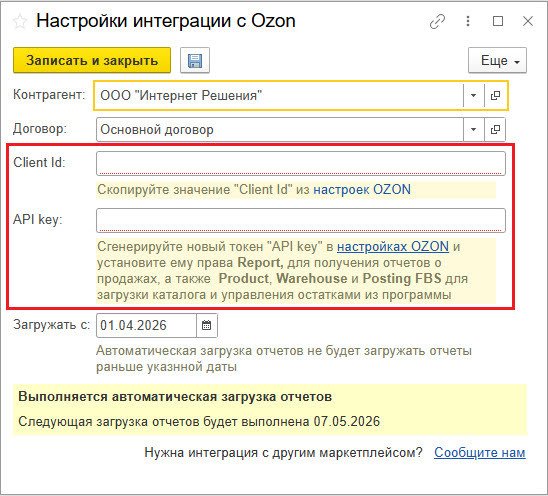Click into the Загружать с date field
548x496 pixels.
click(146, 325)
